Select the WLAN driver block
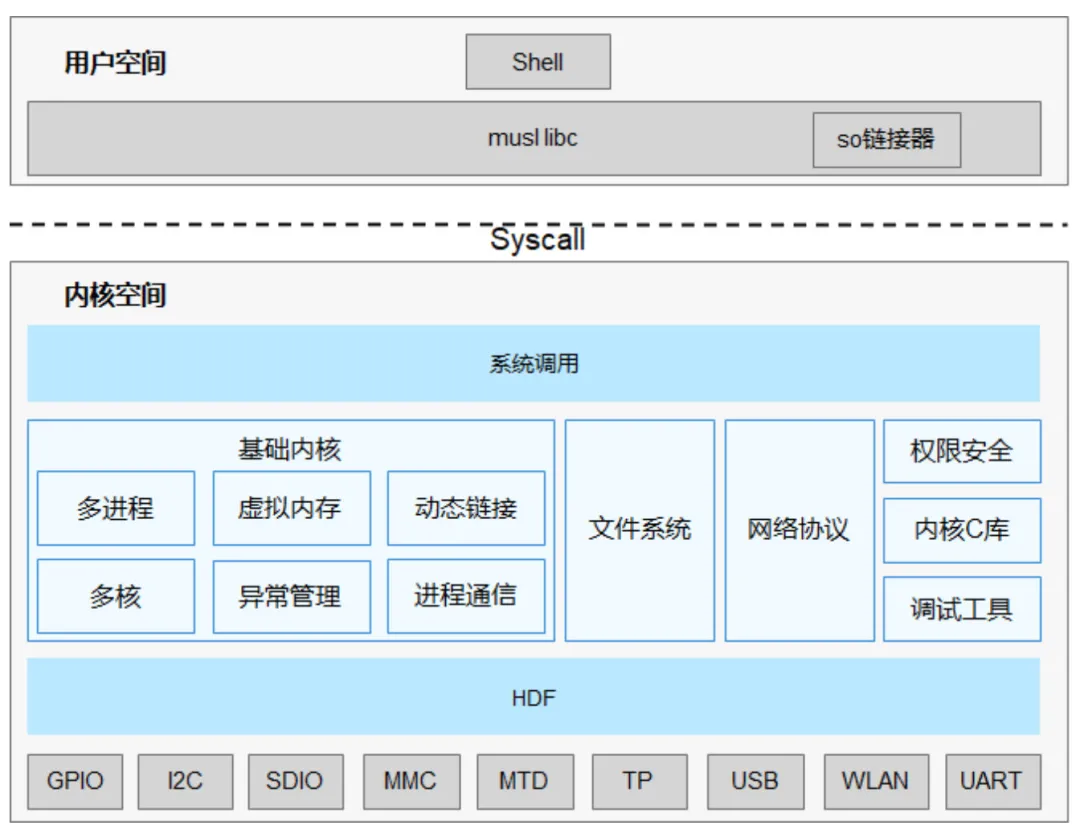 [x=875, y=781]
